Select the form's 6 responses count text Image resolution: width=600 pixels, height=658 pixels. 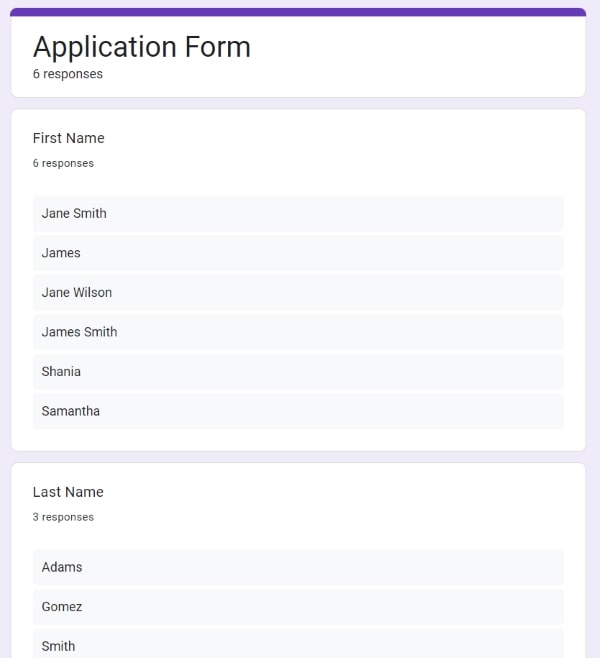(68, 74)
